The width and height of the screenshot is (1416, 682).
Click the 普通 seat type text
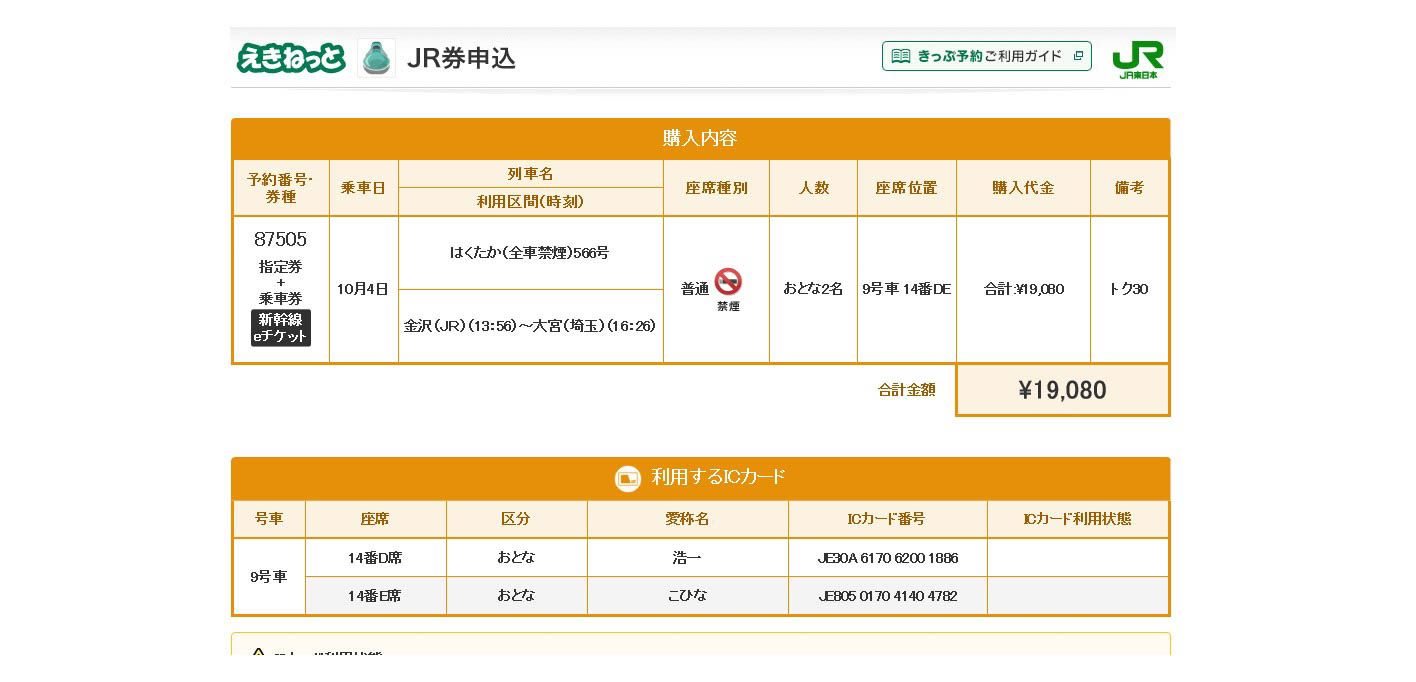[695, 289]
